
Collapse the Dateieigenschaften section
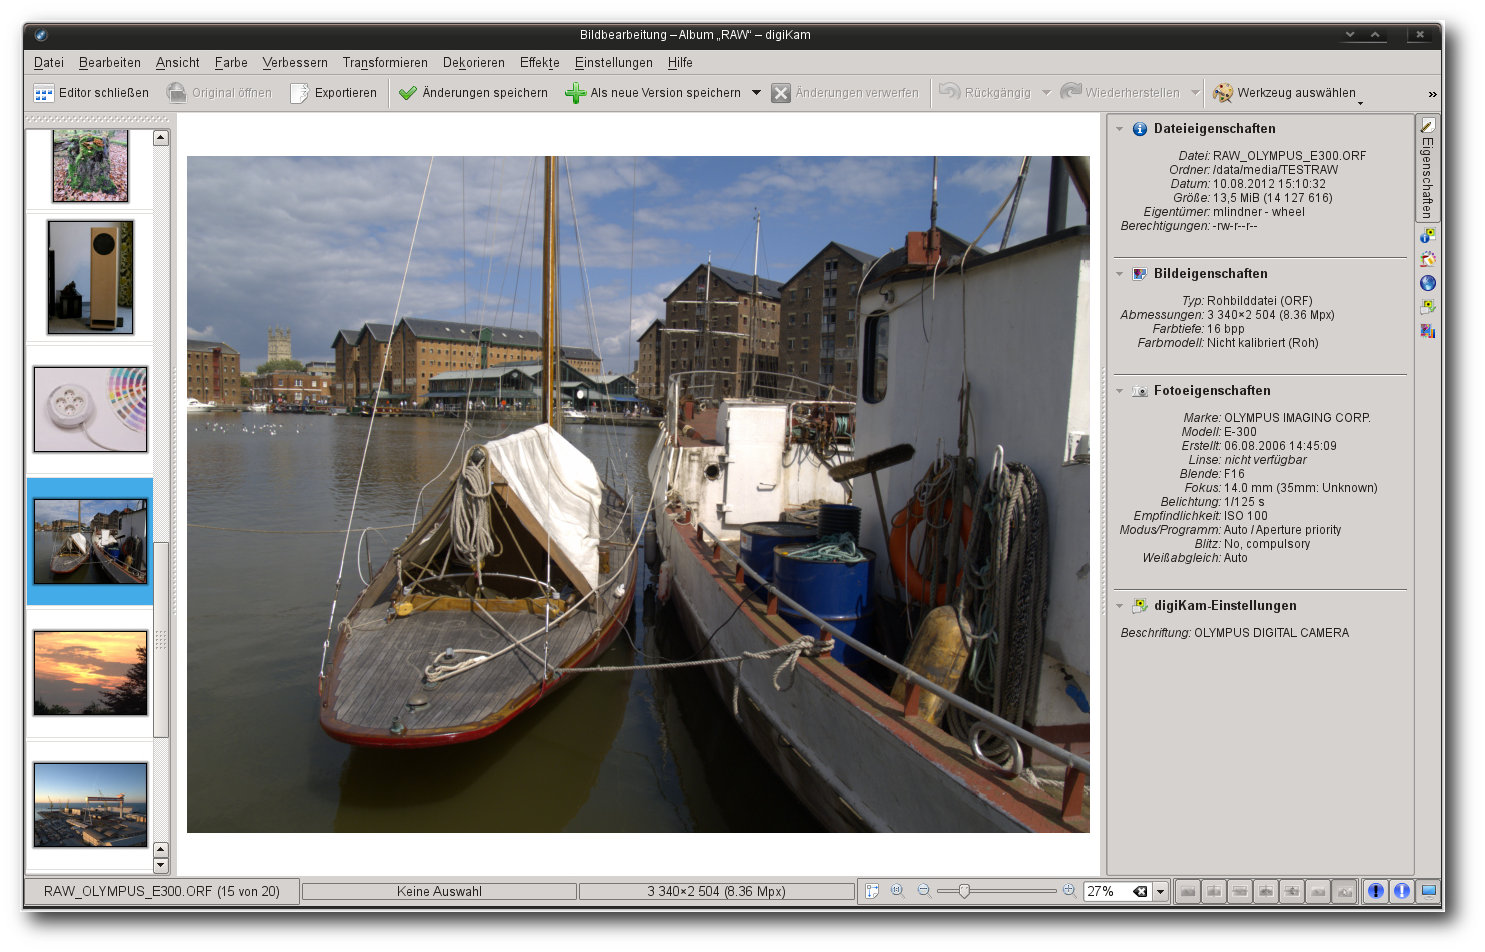pos(1119,129)
